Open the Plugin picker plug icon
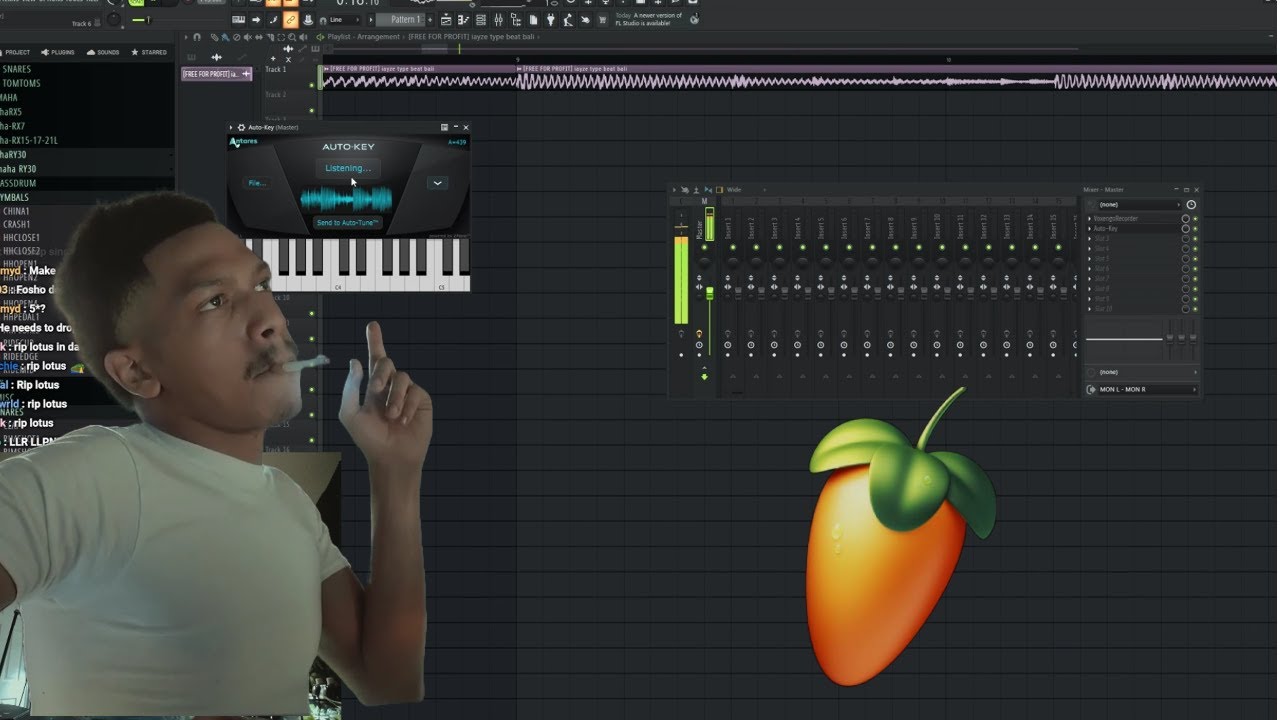Image resolution: width=1280 pixels, height=720 pixels. pos(550,20)
